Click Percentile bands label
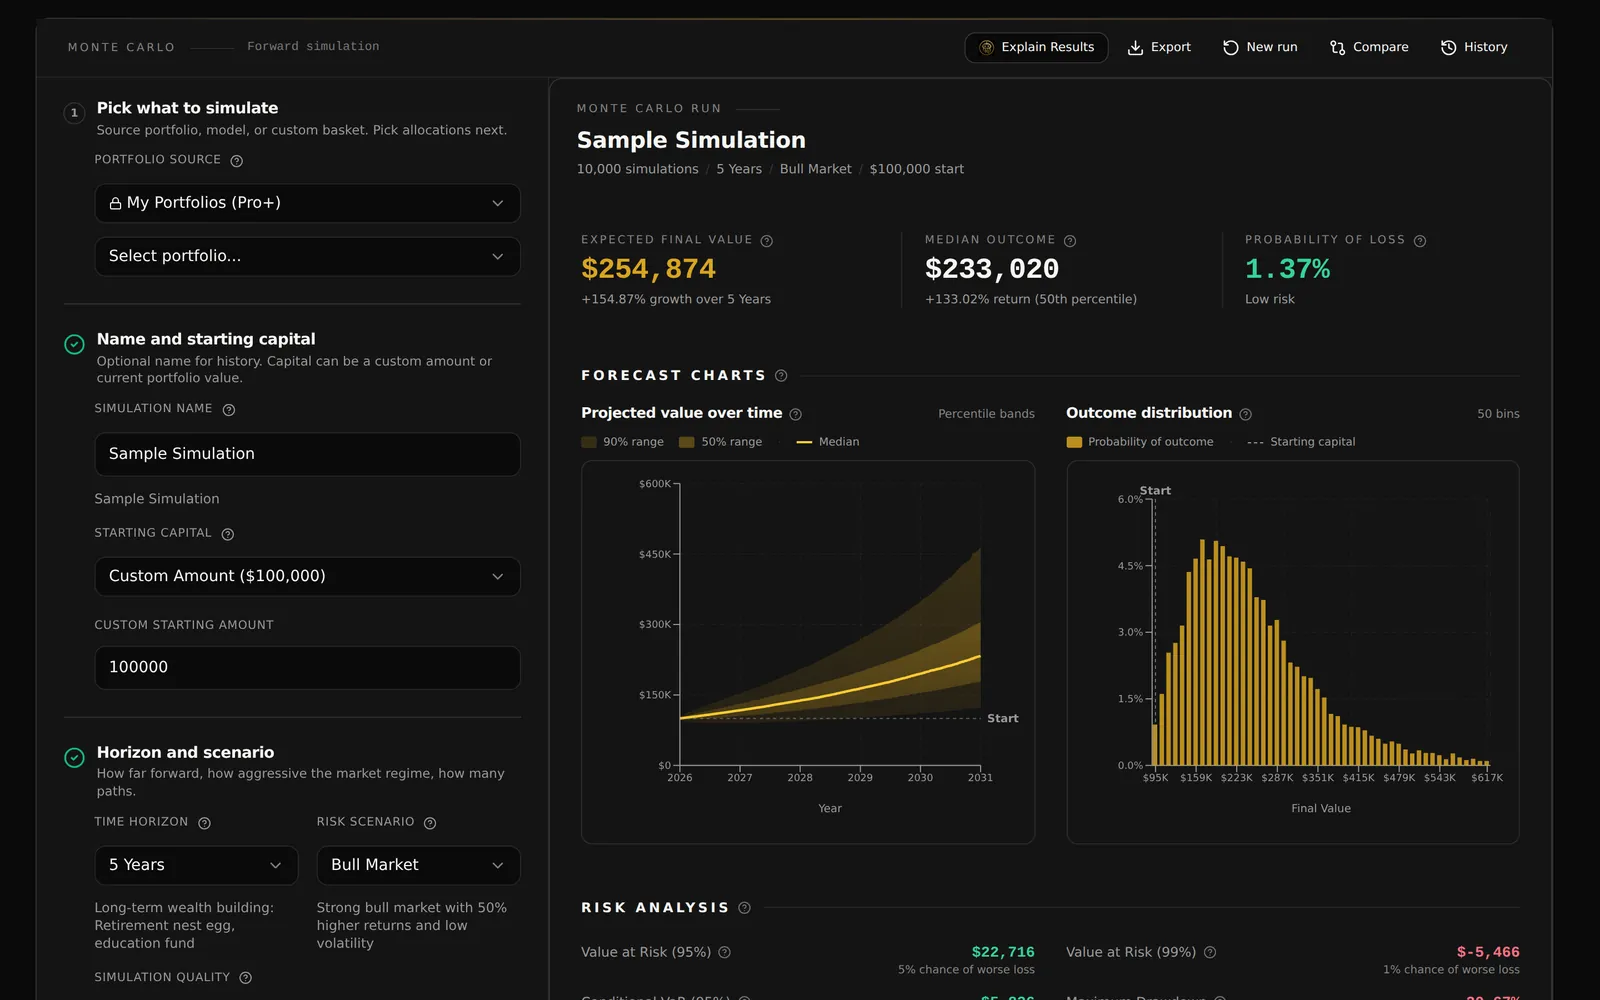The width and height of the screenshot is (1600, 1000). (986, 414)
